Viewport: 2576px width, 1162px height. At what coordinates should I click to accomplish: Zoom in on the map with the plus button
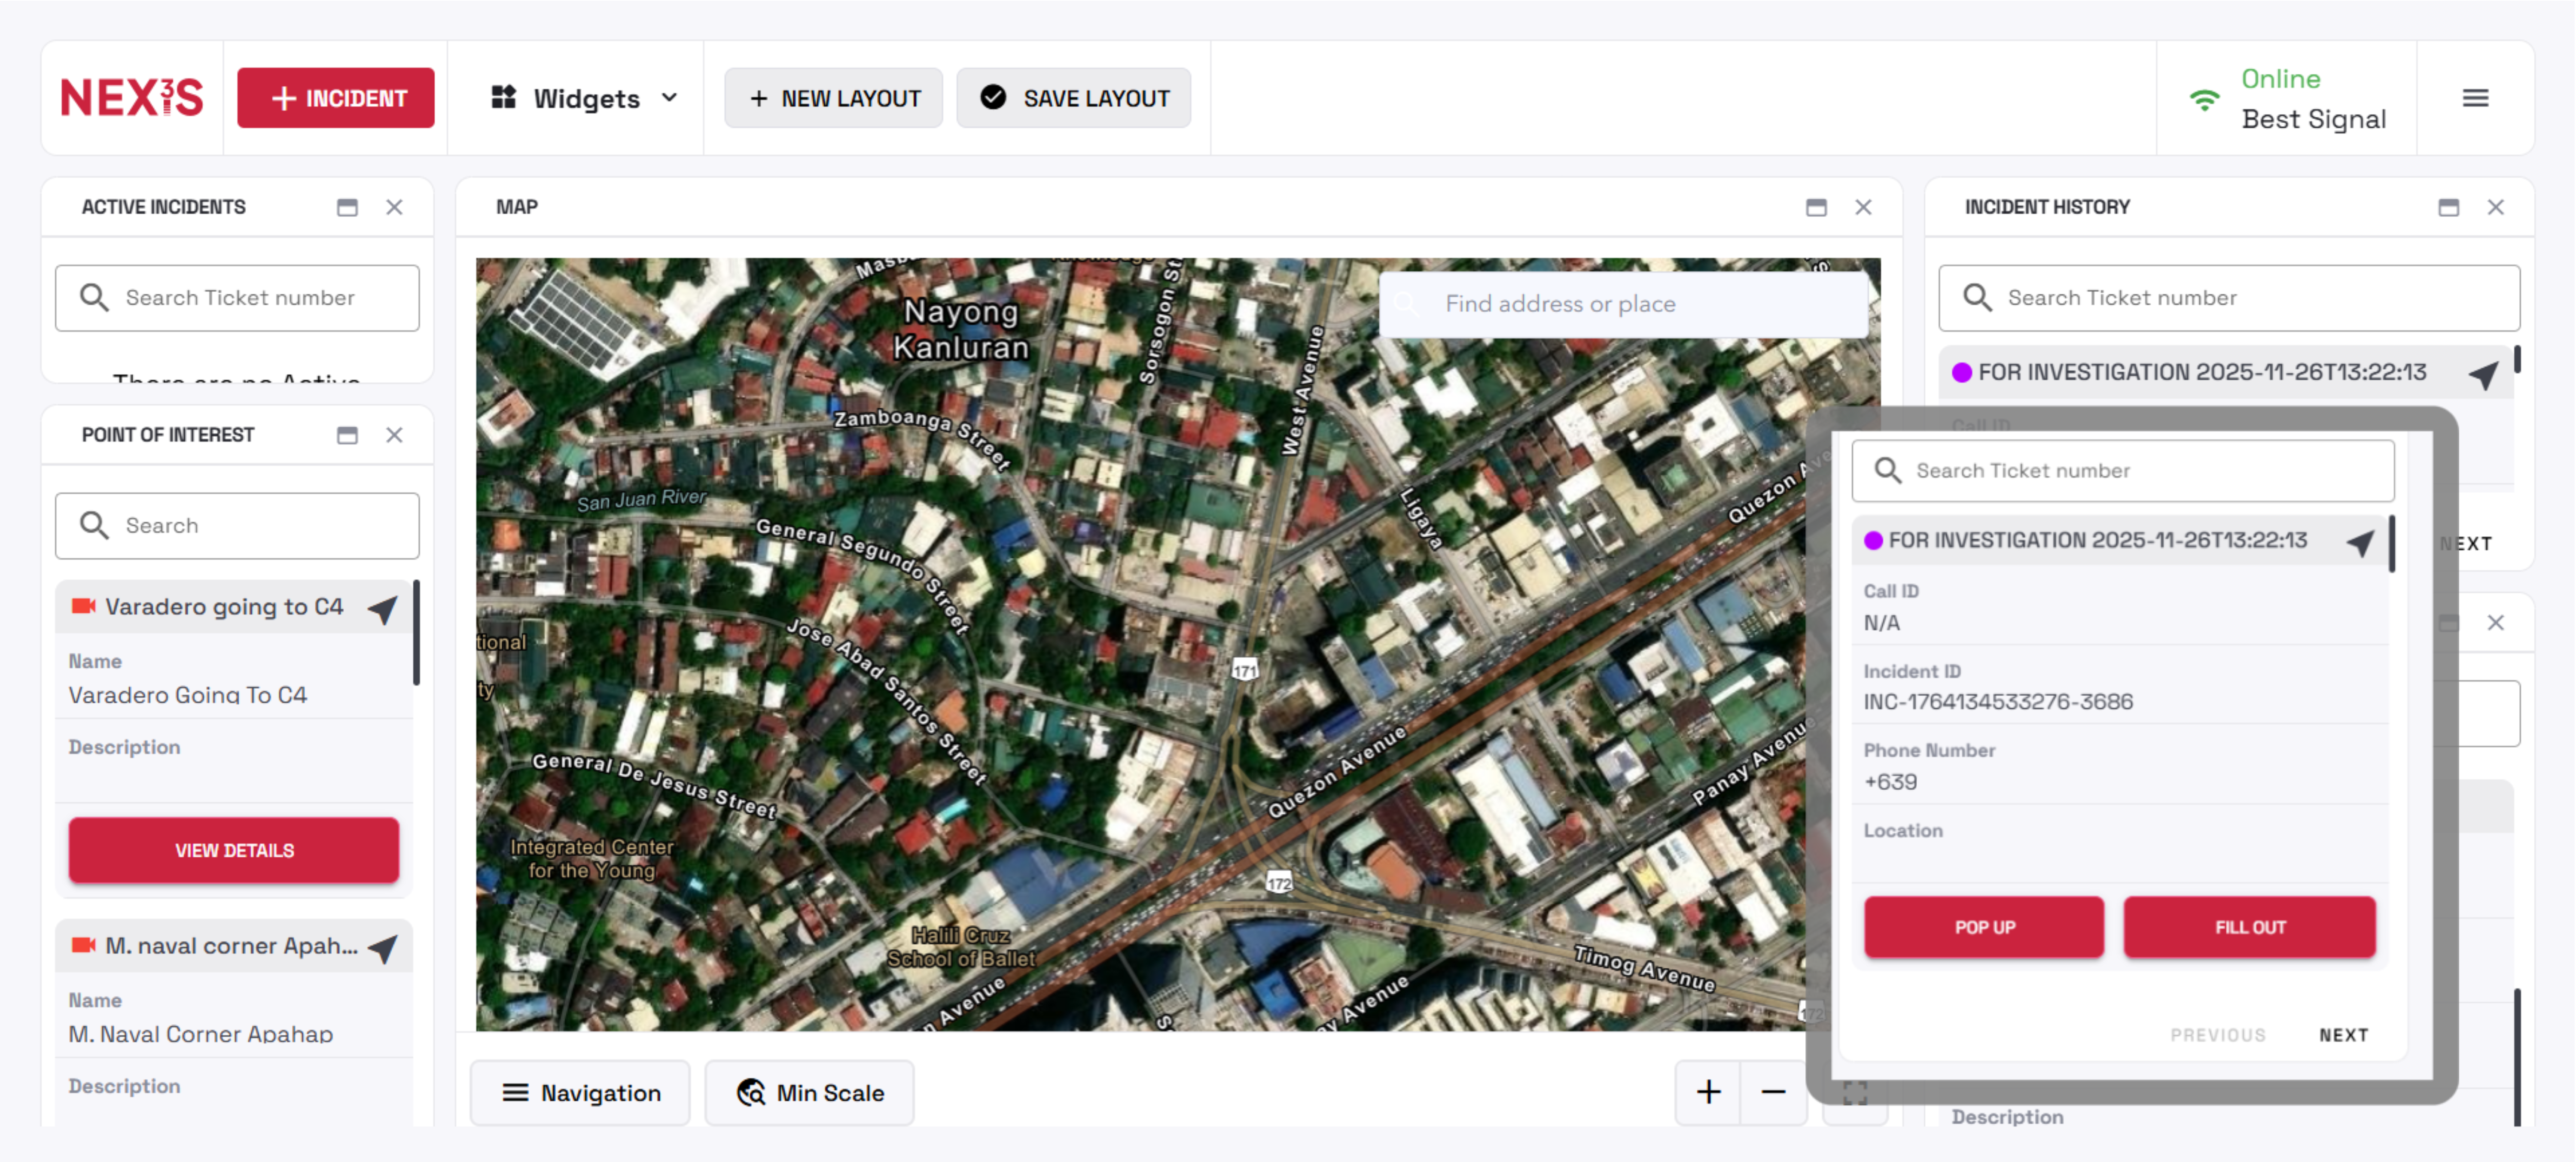1709,1091
